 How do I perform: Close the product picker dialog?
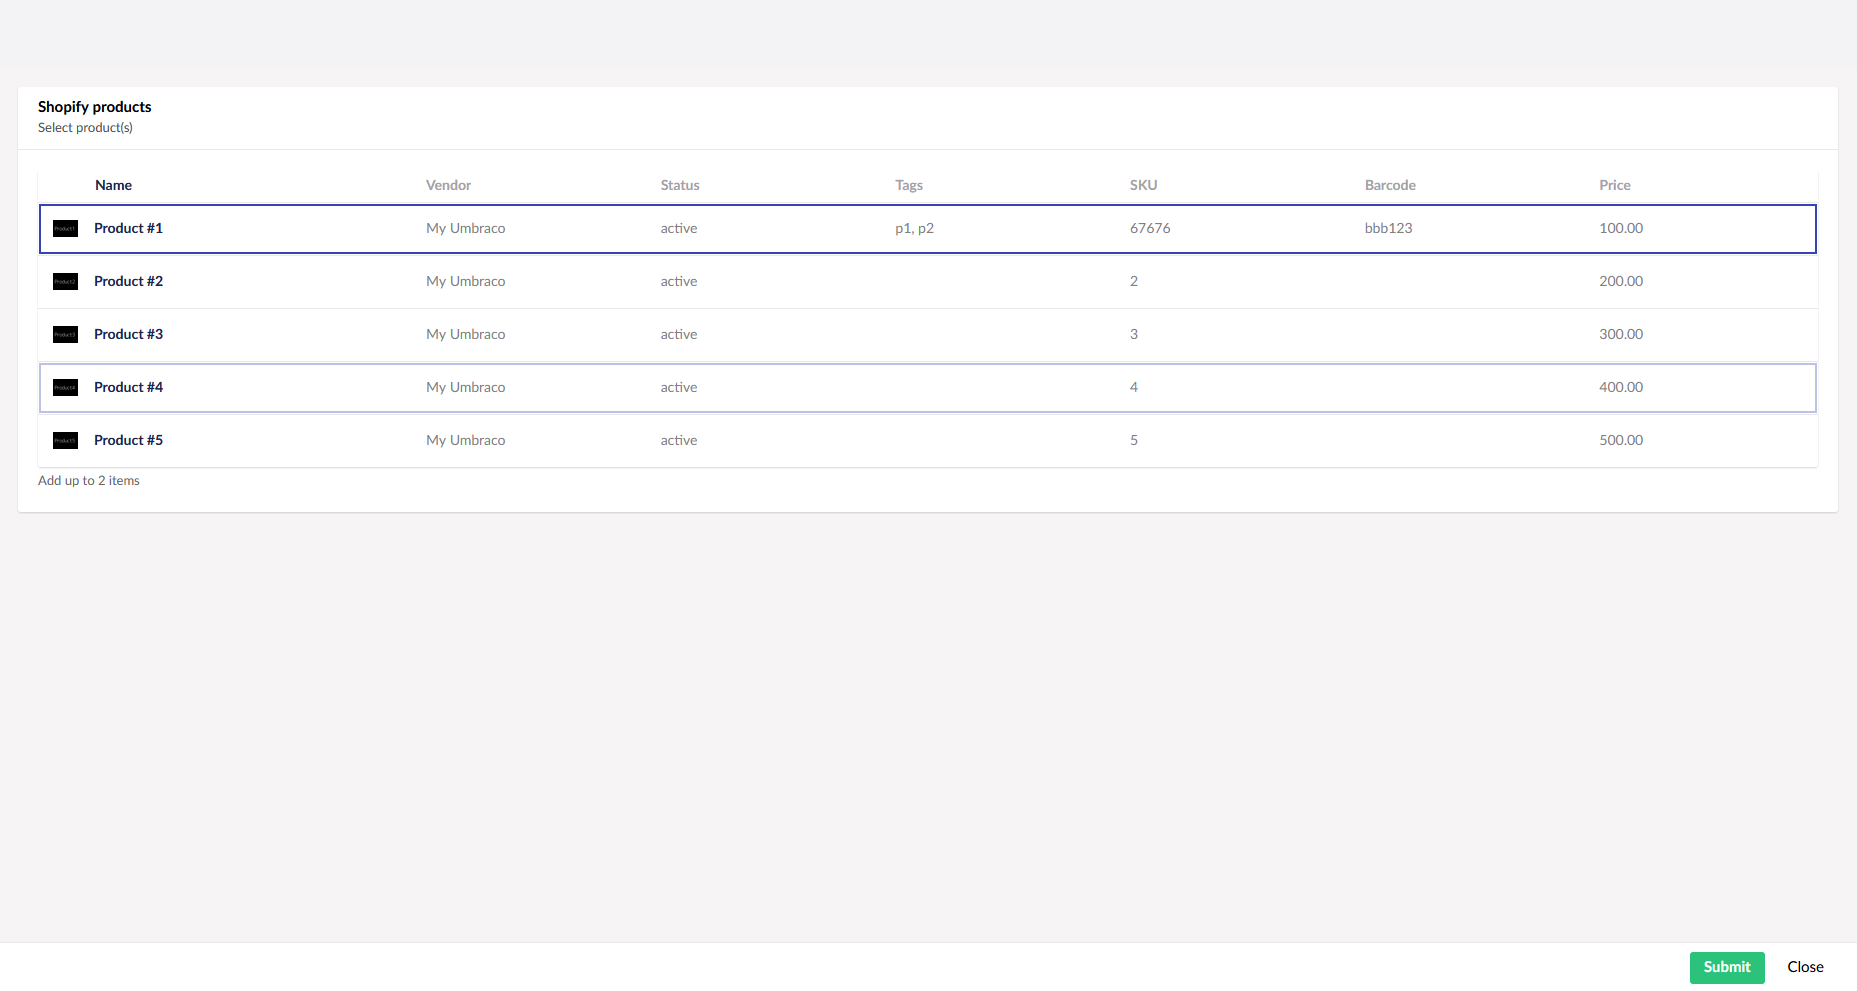[x=1804, y=967]
